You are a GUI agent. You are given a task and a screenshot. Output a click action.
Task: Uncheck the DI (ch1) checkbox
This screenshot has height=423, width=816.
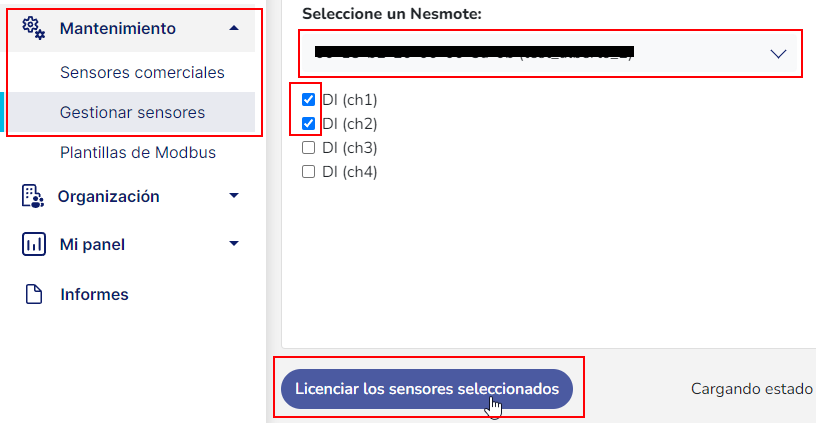point(309,100)
